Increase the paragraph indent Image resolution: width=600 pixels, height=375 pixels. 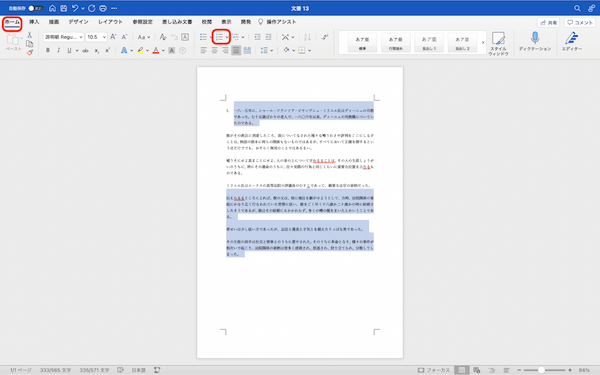point(268,37)
